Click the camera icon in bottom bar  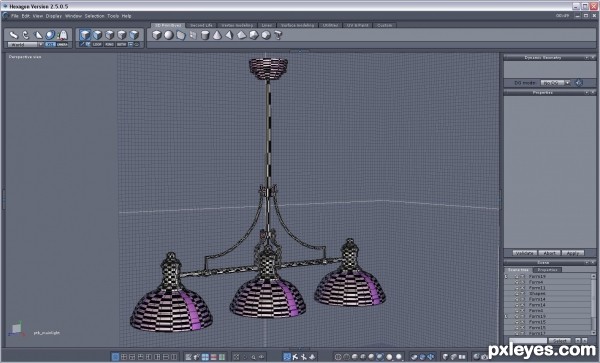[x=484, y=357]
